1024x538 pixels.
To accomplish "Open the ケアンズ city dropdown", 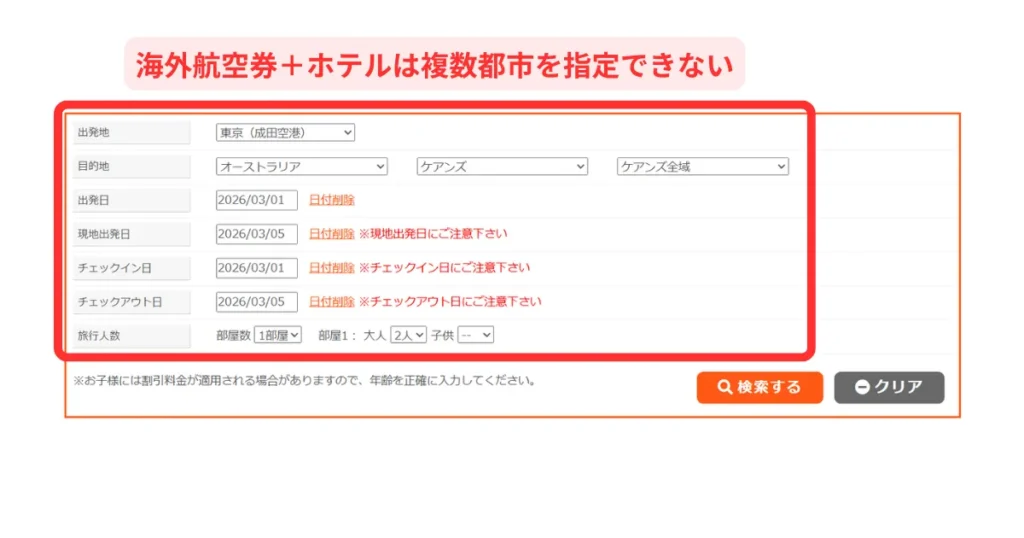I will (501, 167).
